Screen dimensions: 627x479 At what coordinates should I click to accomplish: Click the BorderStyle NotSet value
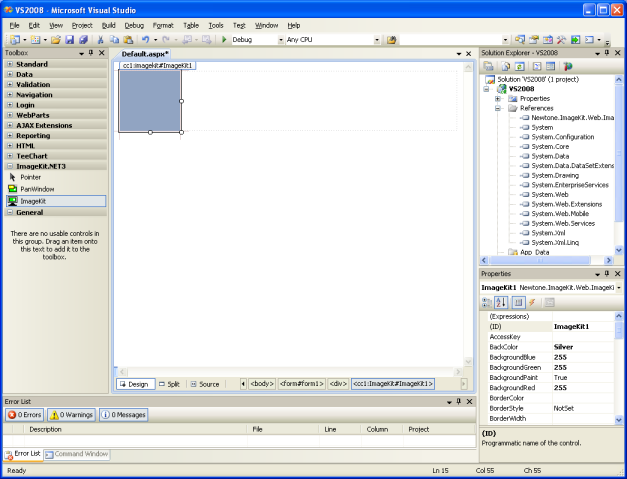coord(583,408)
